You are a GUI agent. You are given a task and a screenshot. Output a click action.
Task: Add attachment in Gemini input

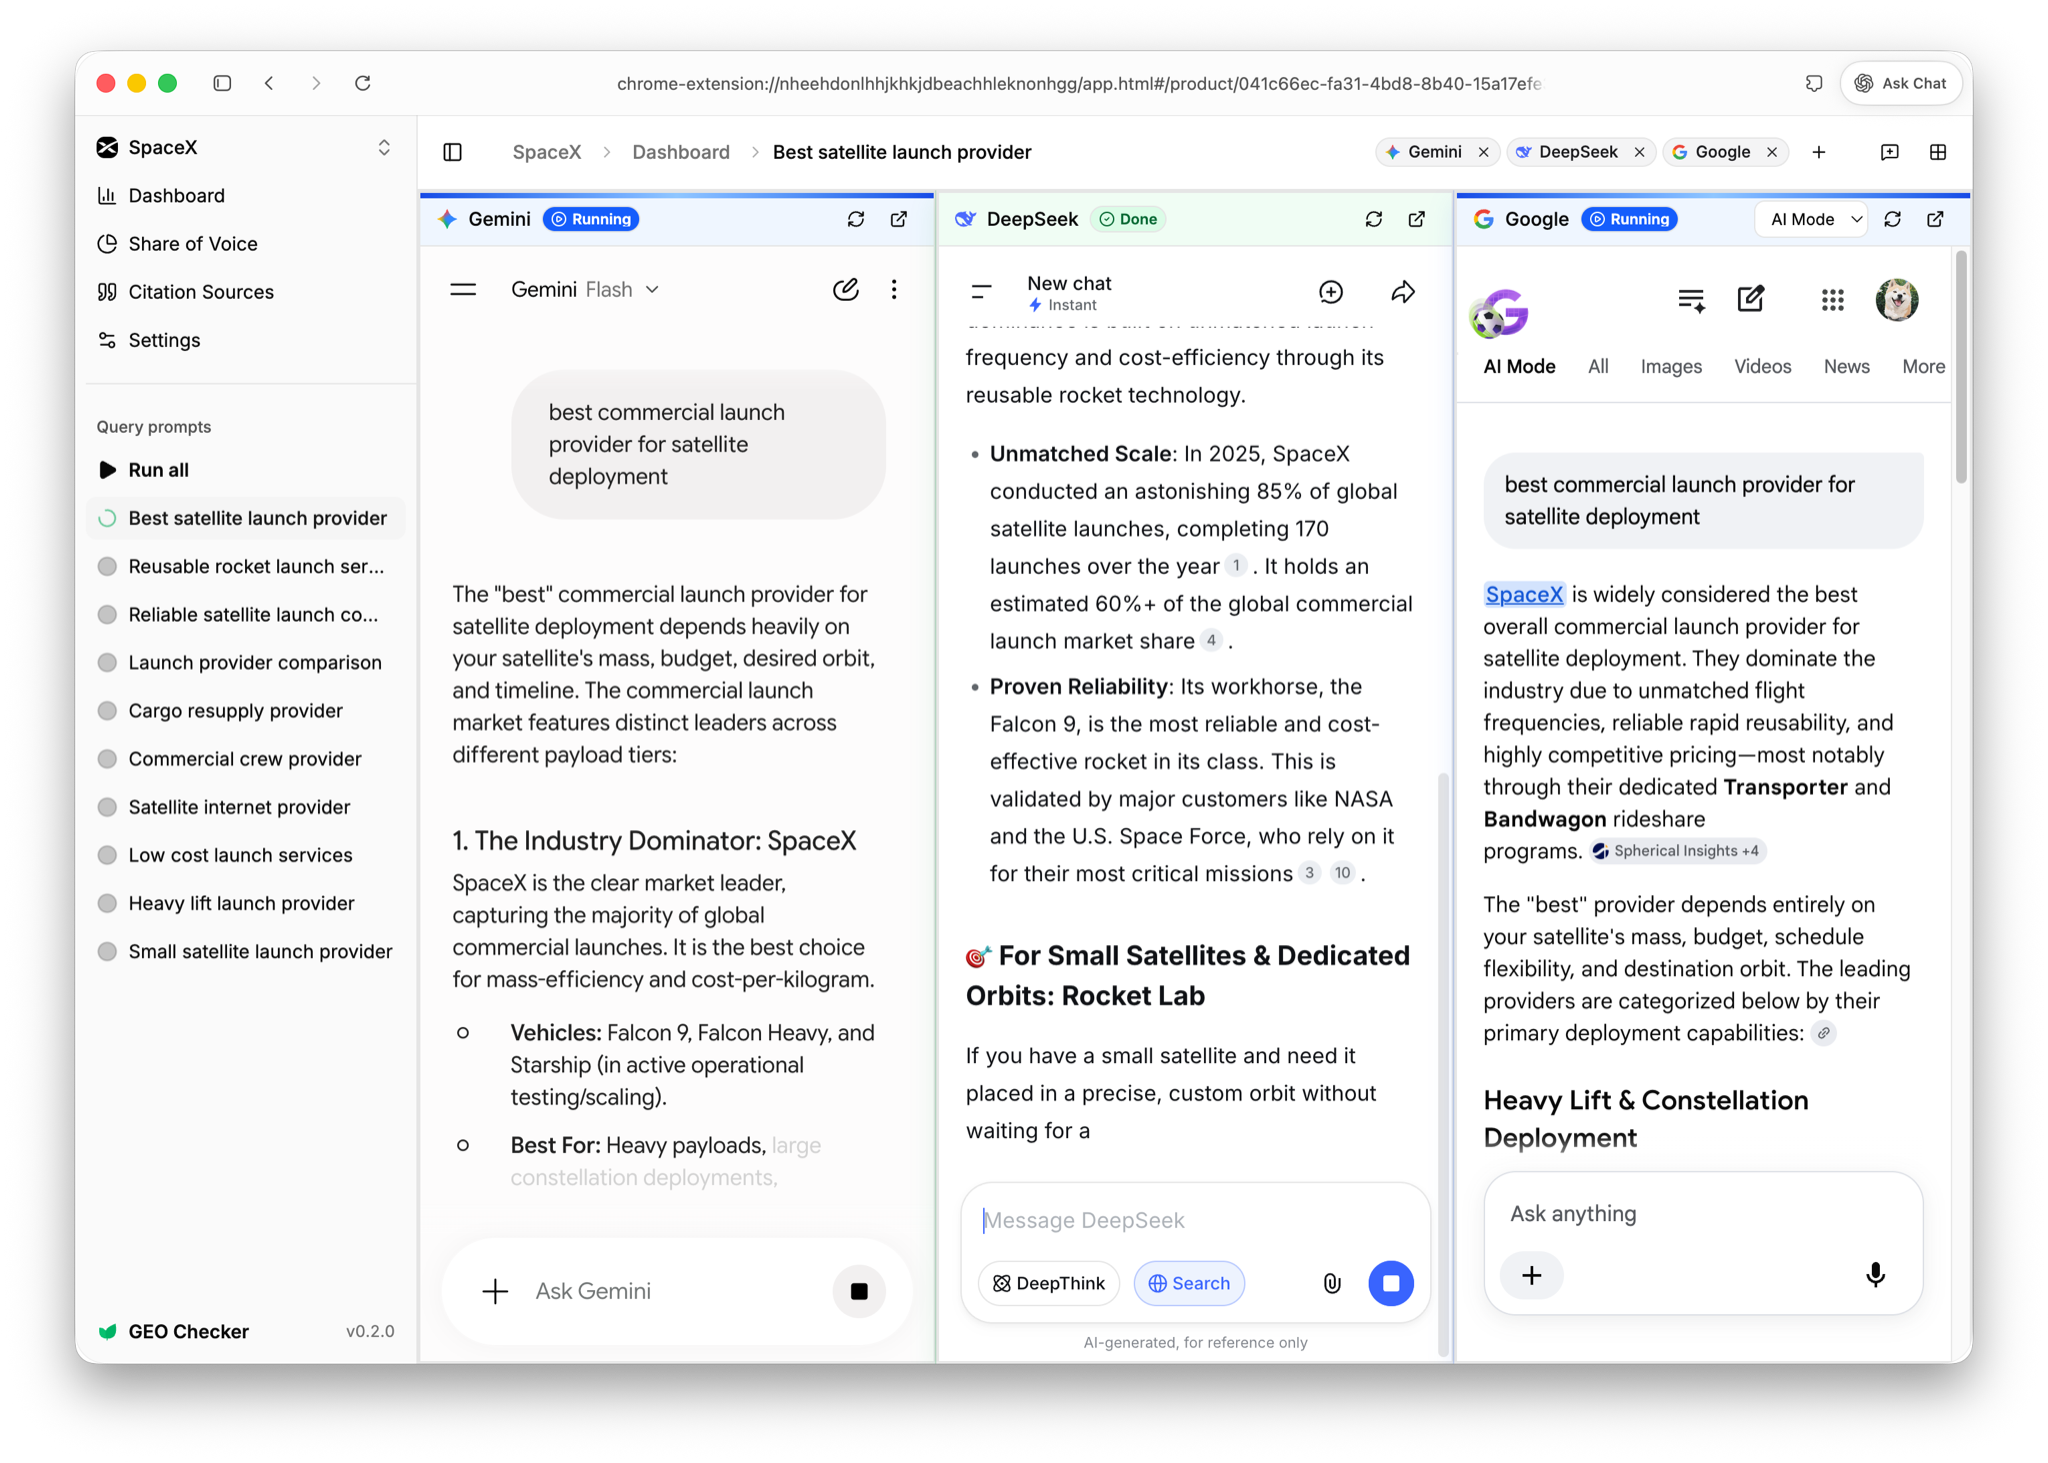click(x=495, y=1291)
